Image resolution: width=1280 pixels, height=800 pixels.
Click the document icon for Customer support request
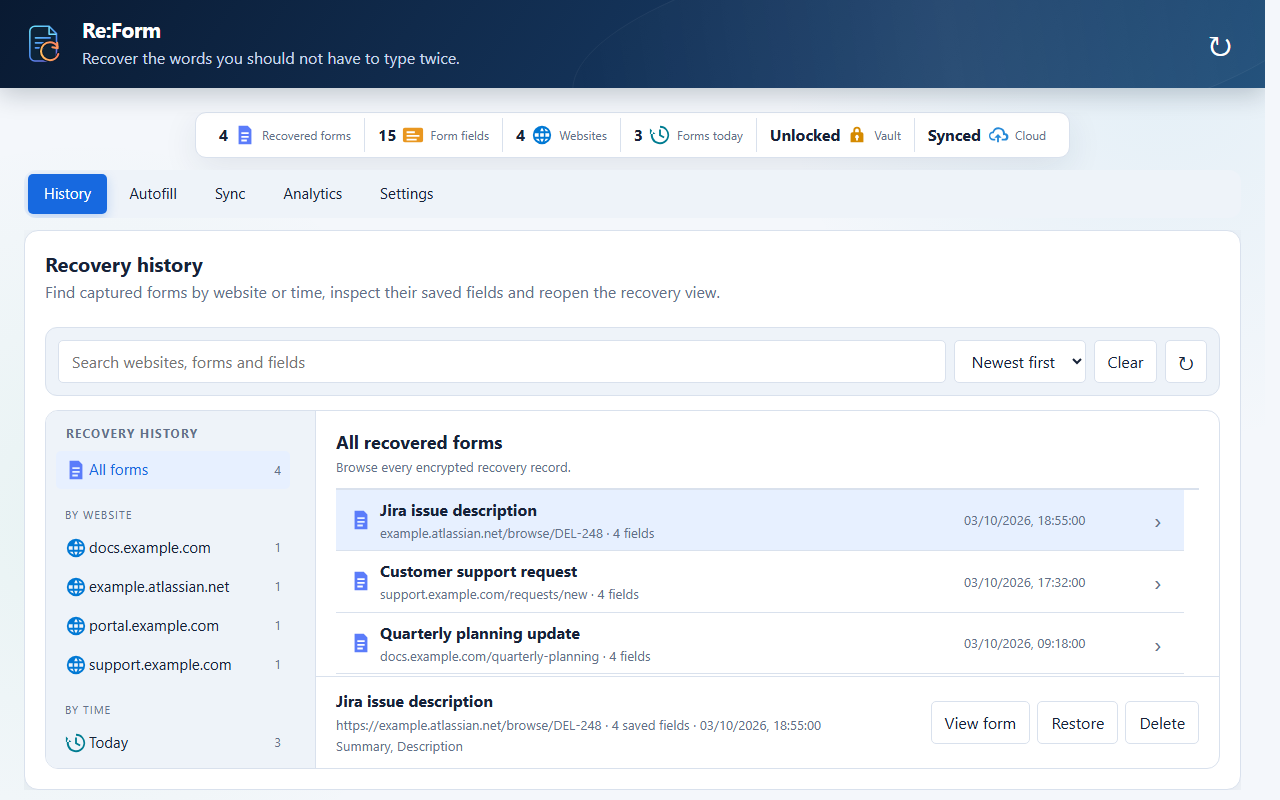[x=361, y=581]
